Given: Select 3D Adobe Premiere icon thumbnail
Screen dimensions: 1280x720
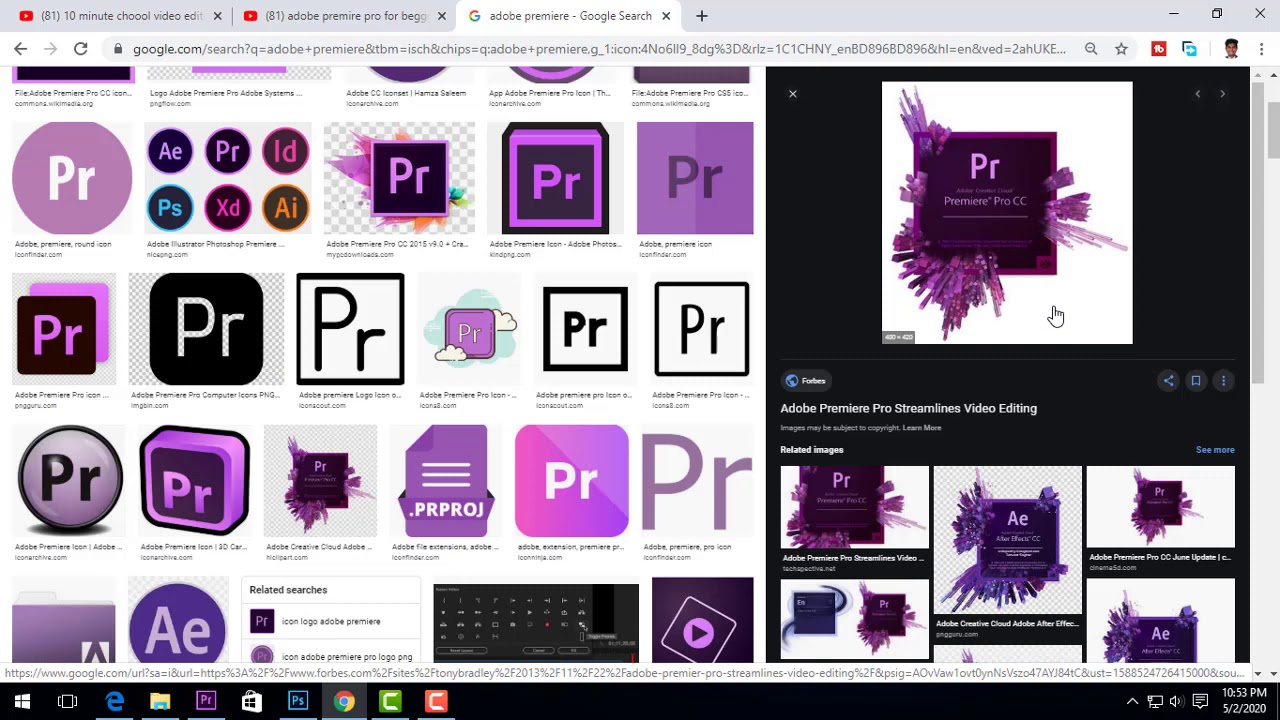Looking at the screenshot, I should (195, 481).
